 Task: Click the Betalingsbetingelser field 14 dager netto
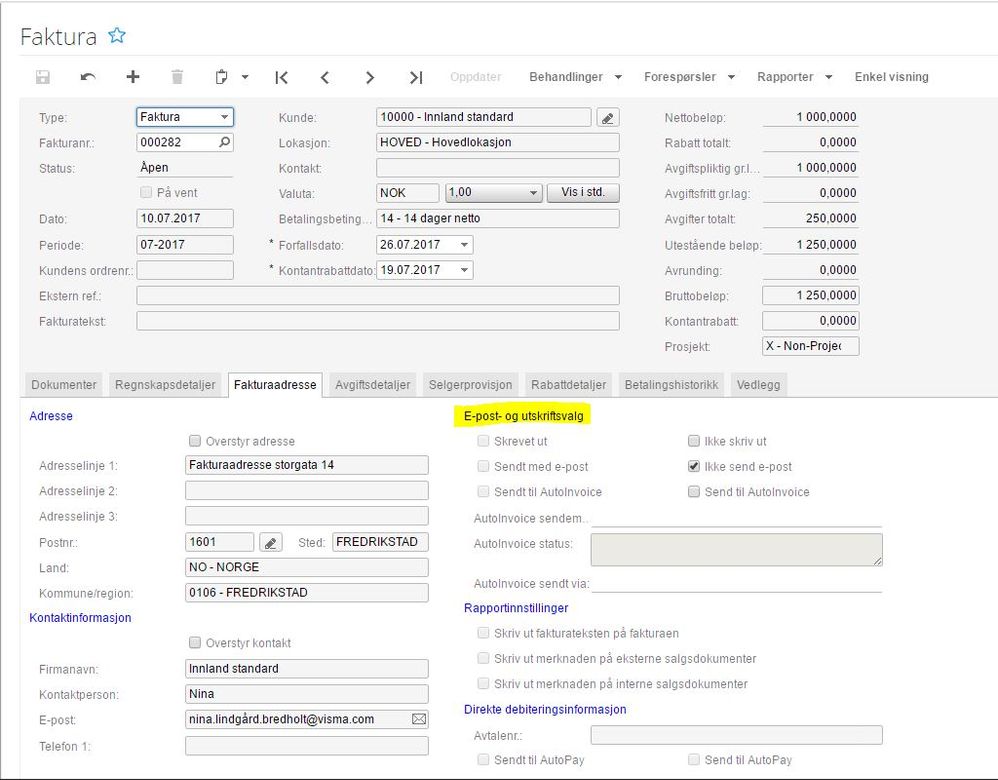point(498,218)
